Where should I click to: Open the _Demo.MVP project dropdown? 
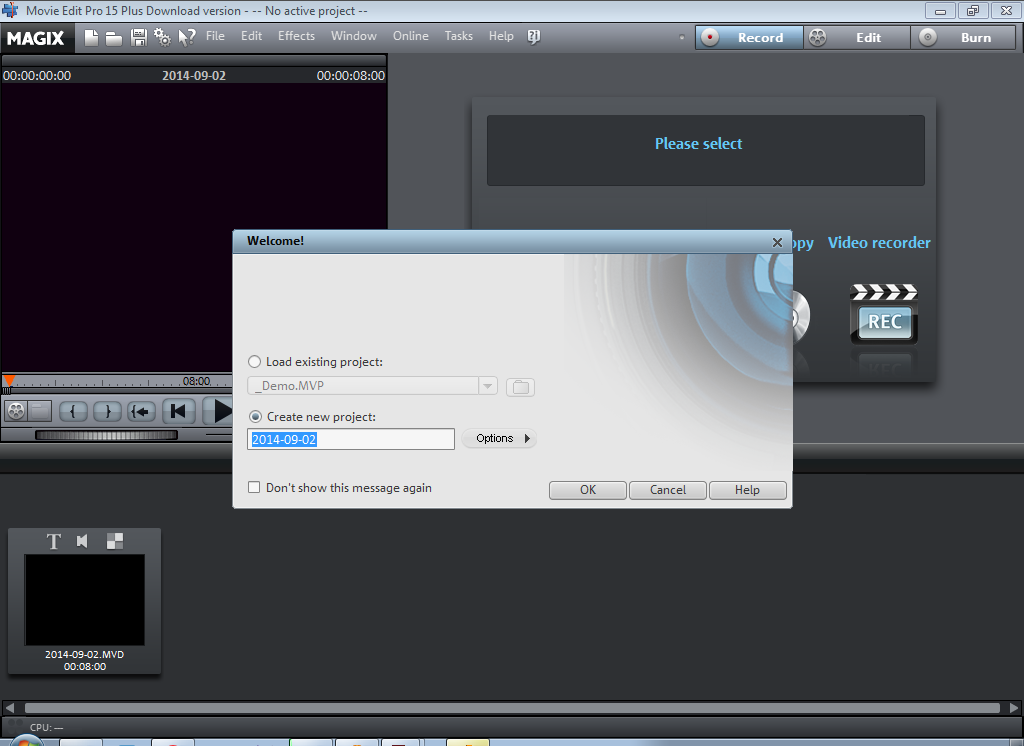tap(488, 385)
